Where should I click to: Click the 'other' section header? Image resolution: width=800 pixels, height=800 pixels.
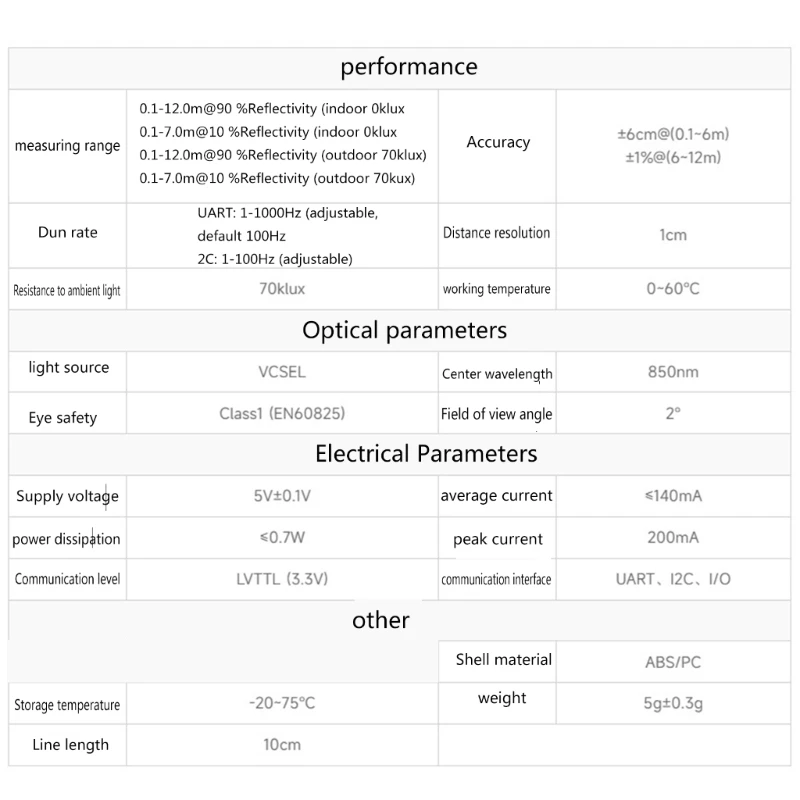pyautogui.click(x=380, y=620)
